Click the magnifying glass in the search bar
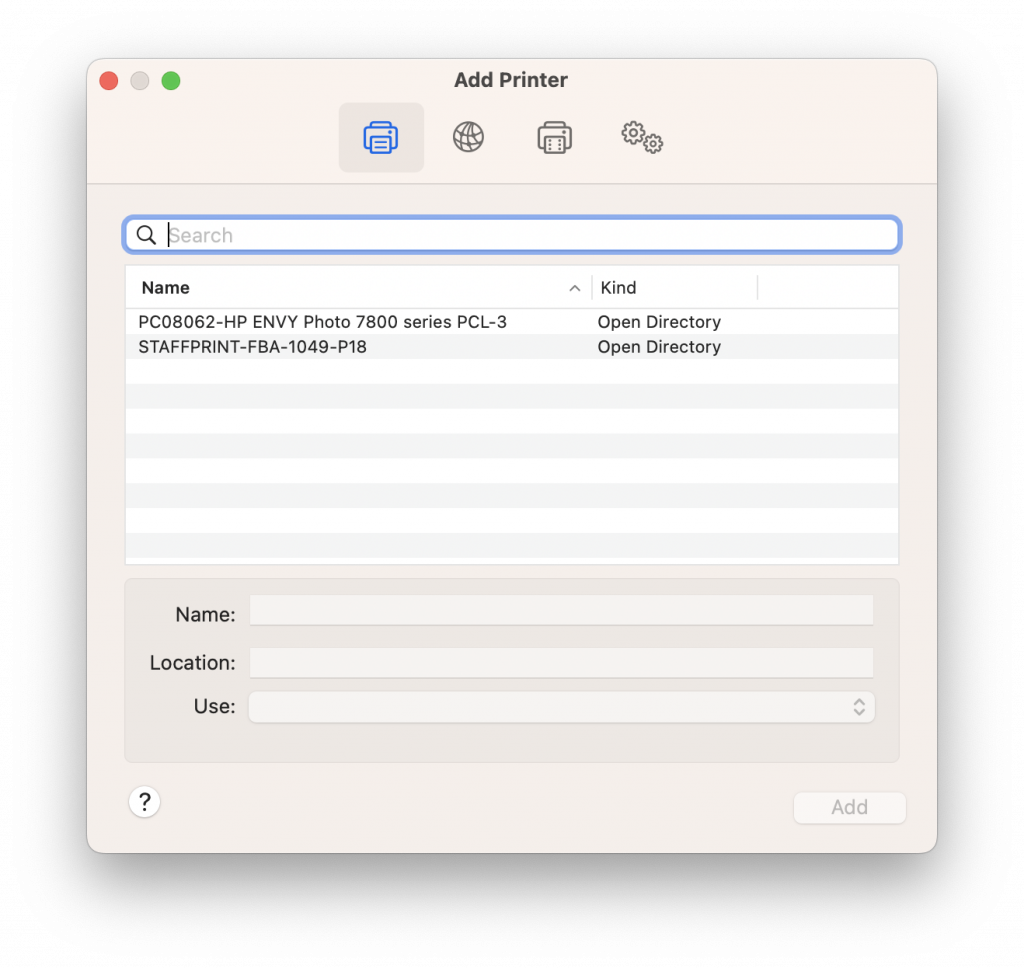This screenshot has width=1024, height=968. (146, 234)
